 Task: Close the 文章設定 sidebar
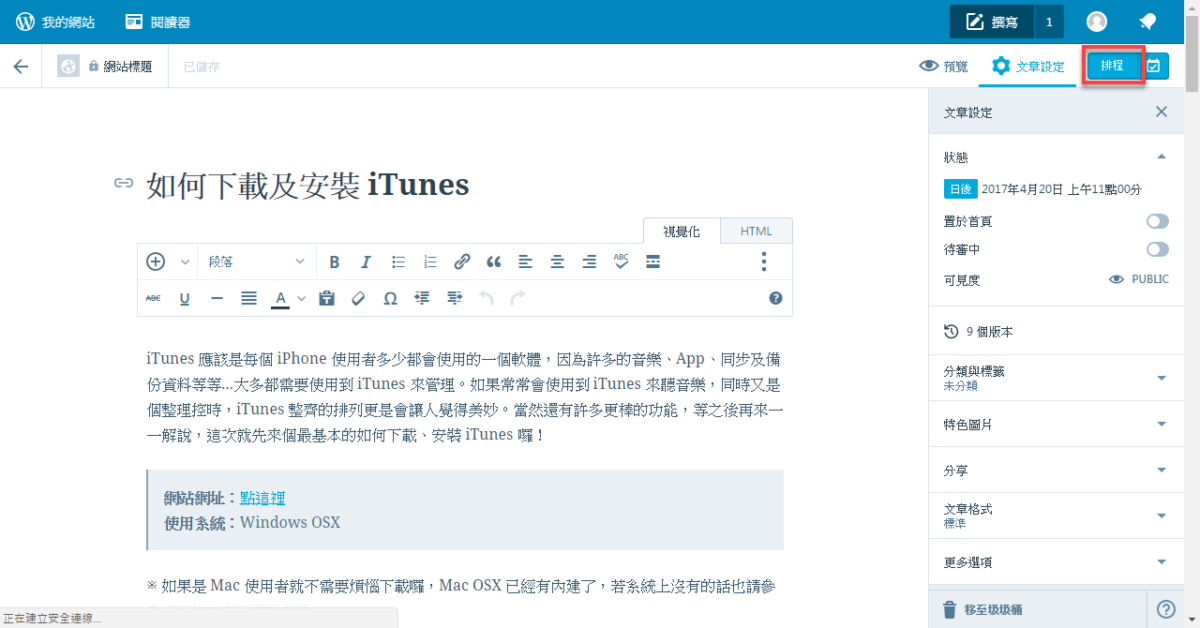click(1161, 112)
